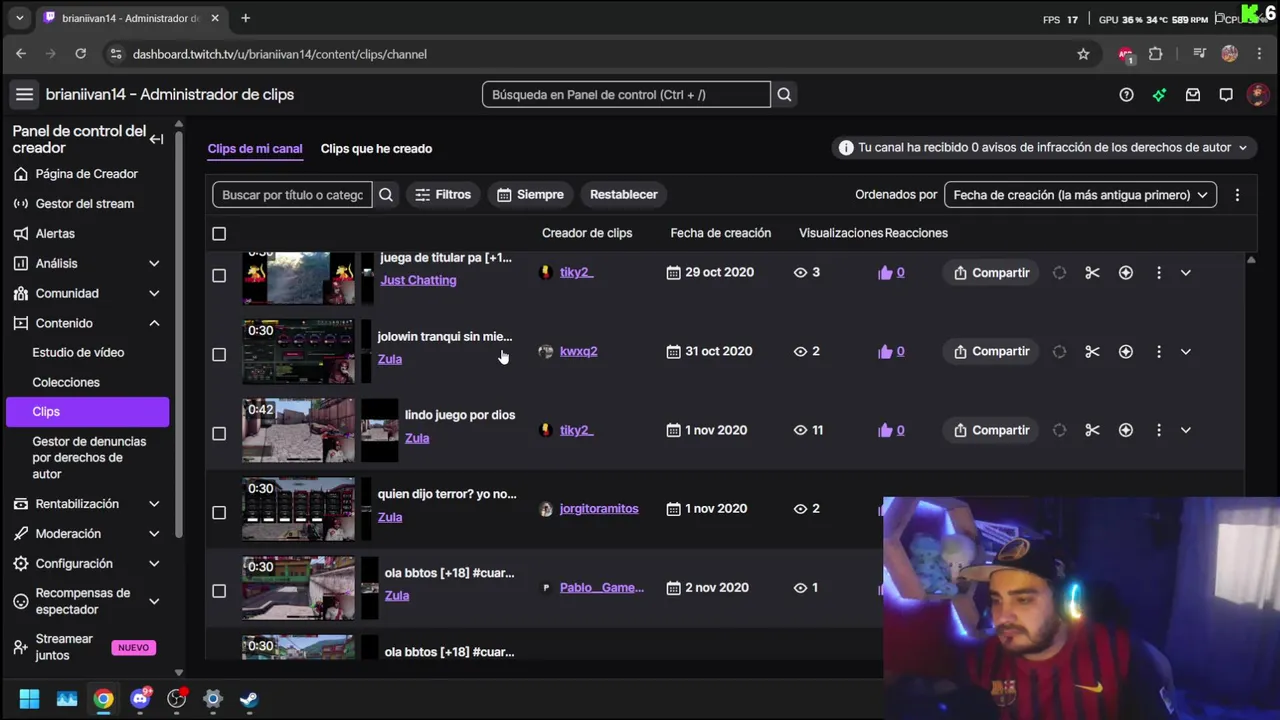Select the juega de titular clip checkbox
The image size is (1280, 720).
[x=219, y=275]
